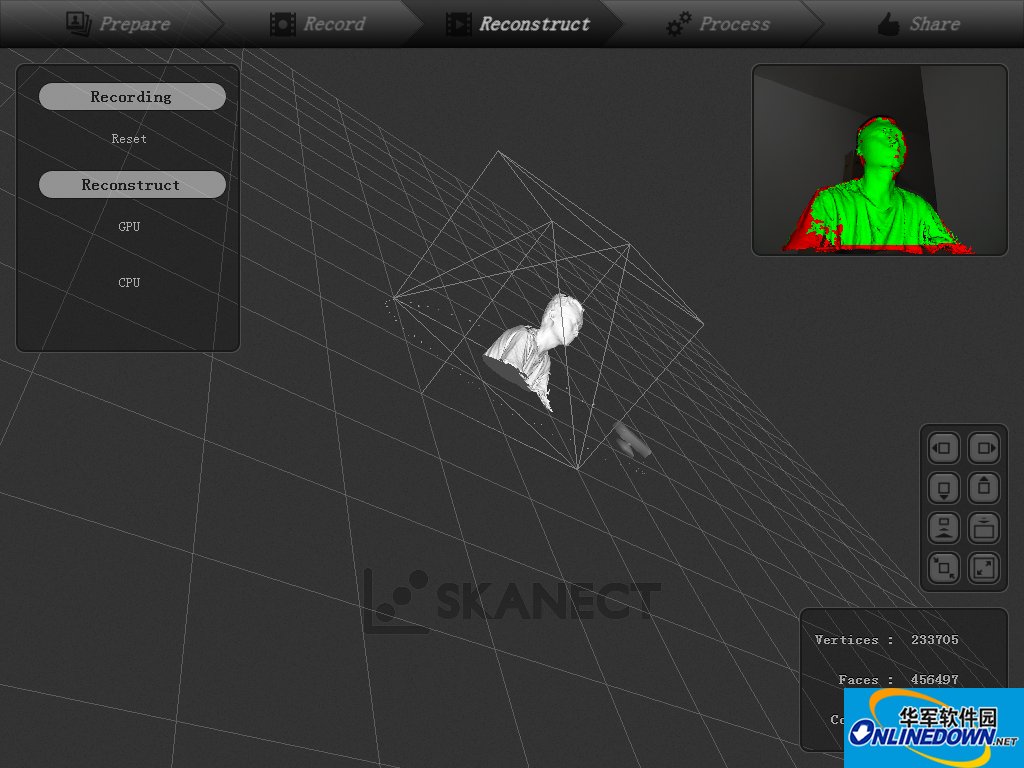
Task: Move bounding box down with arrow icon
Action: 944,488
